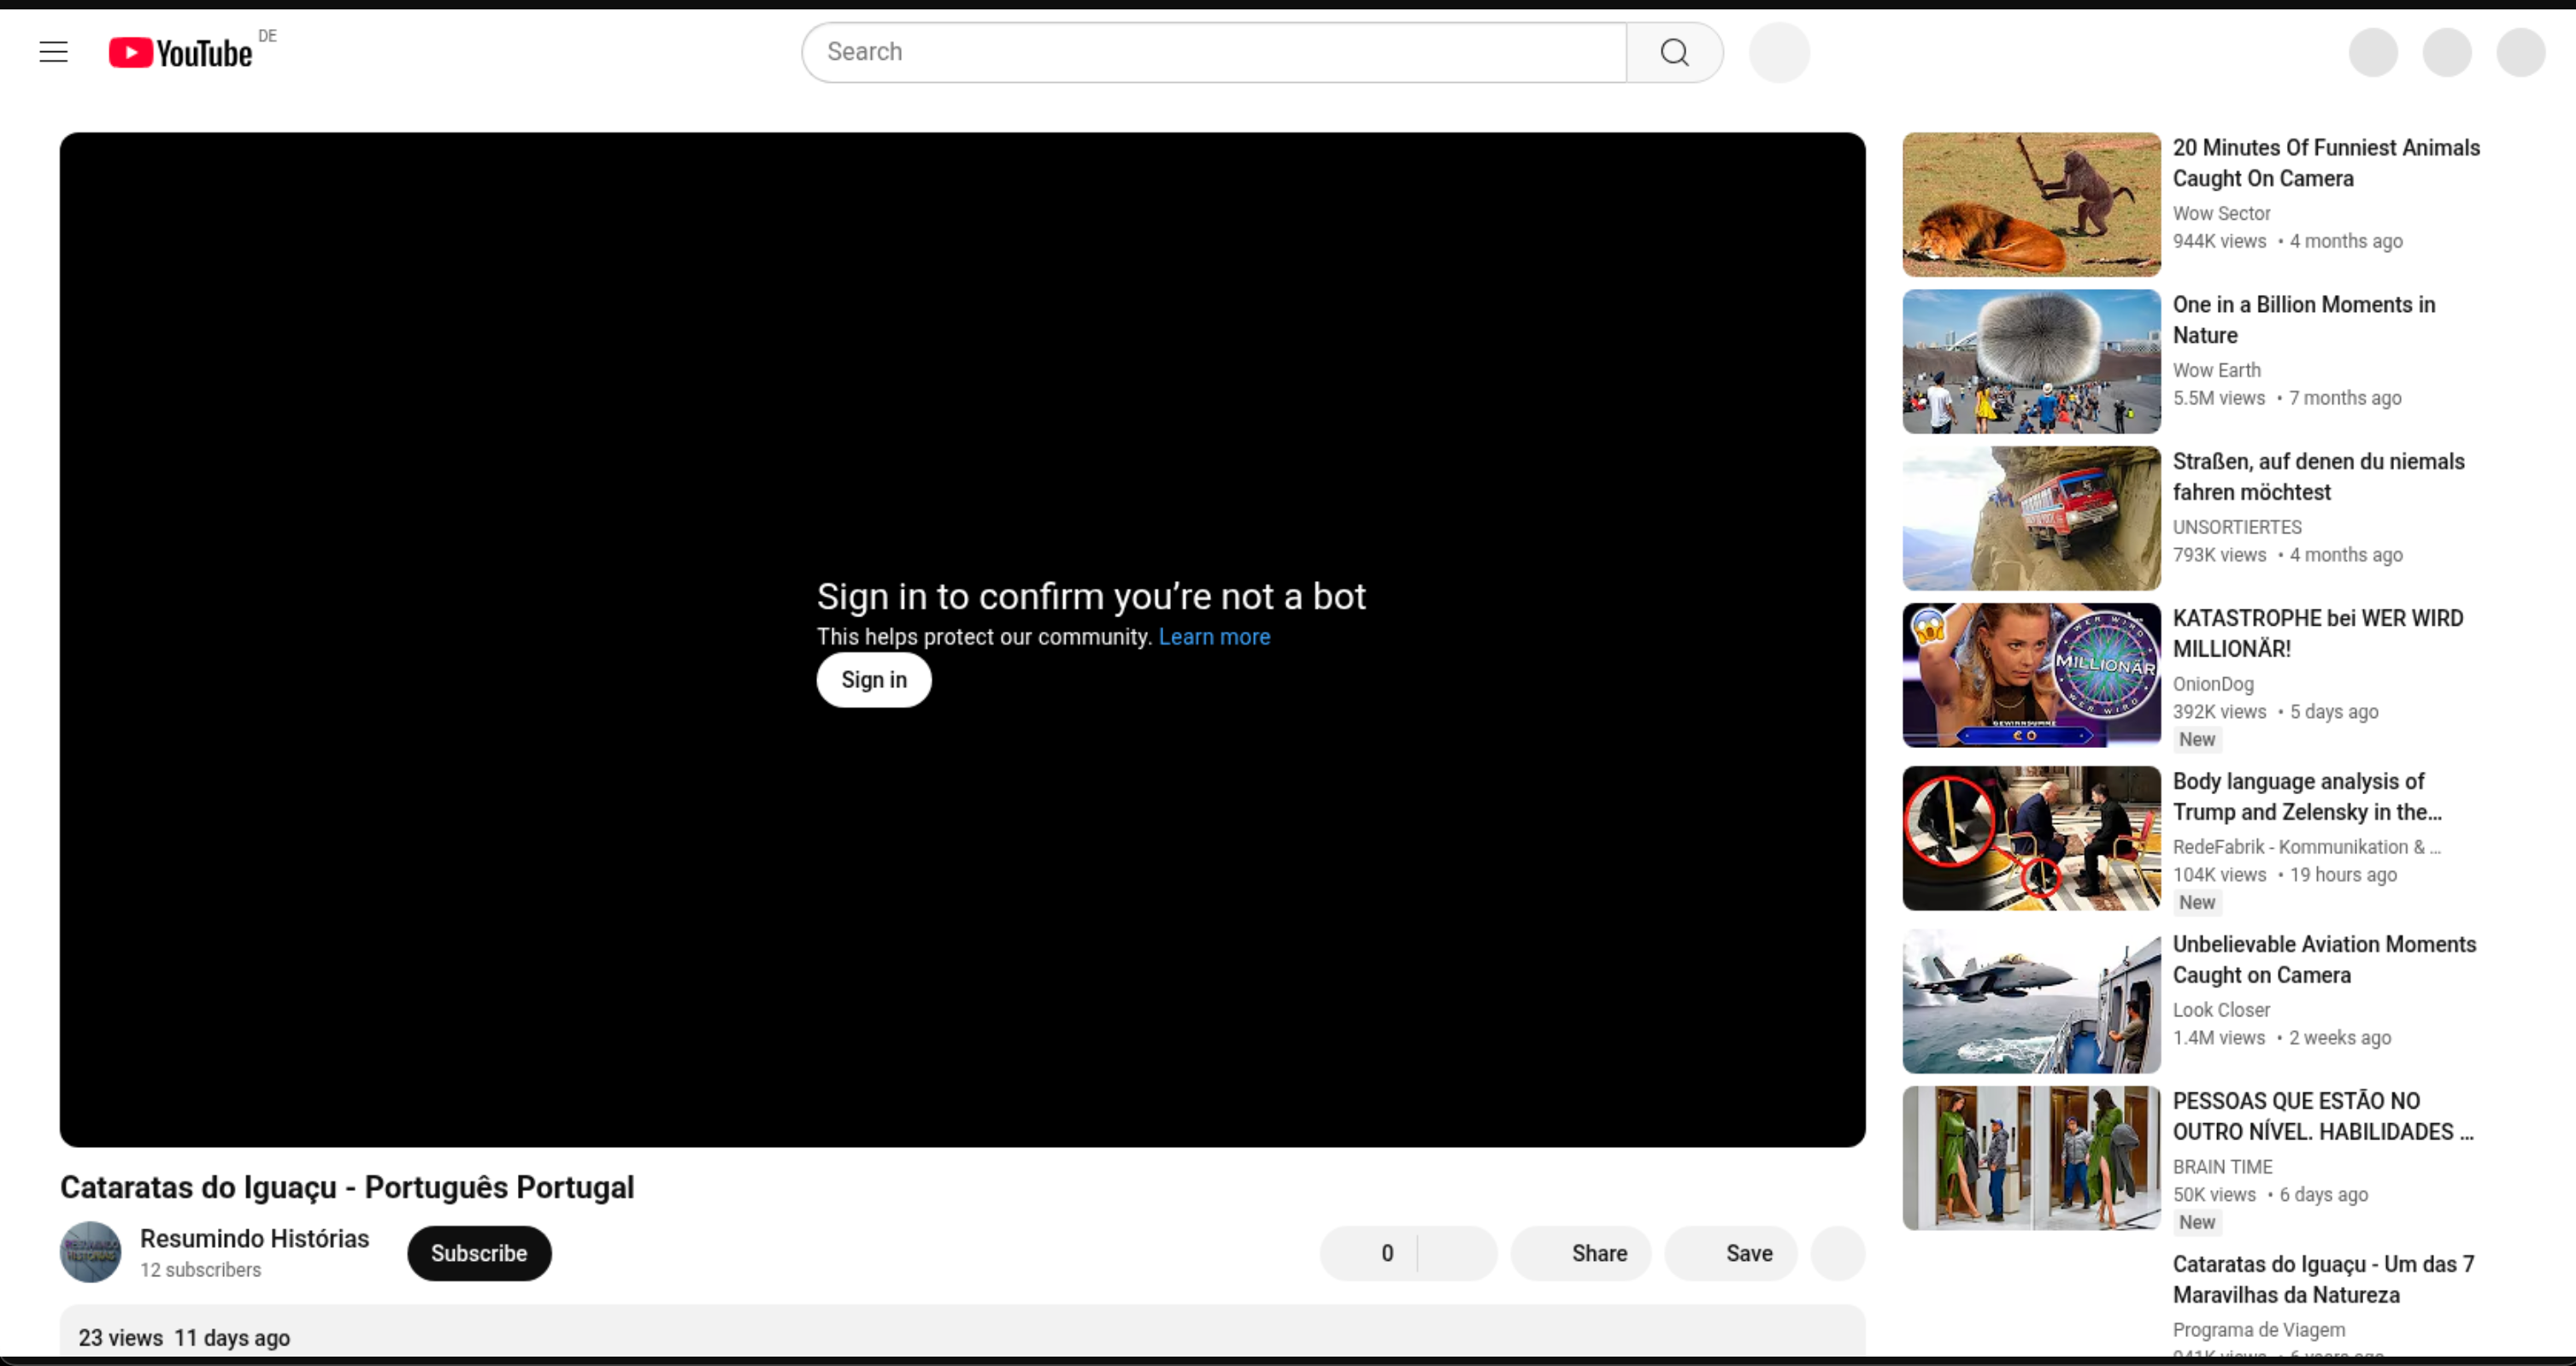Click the Share button
Image resolution: width=2576 pixels, height=1366 pixels.
pyautogui.click(x=1581, y=1253)
